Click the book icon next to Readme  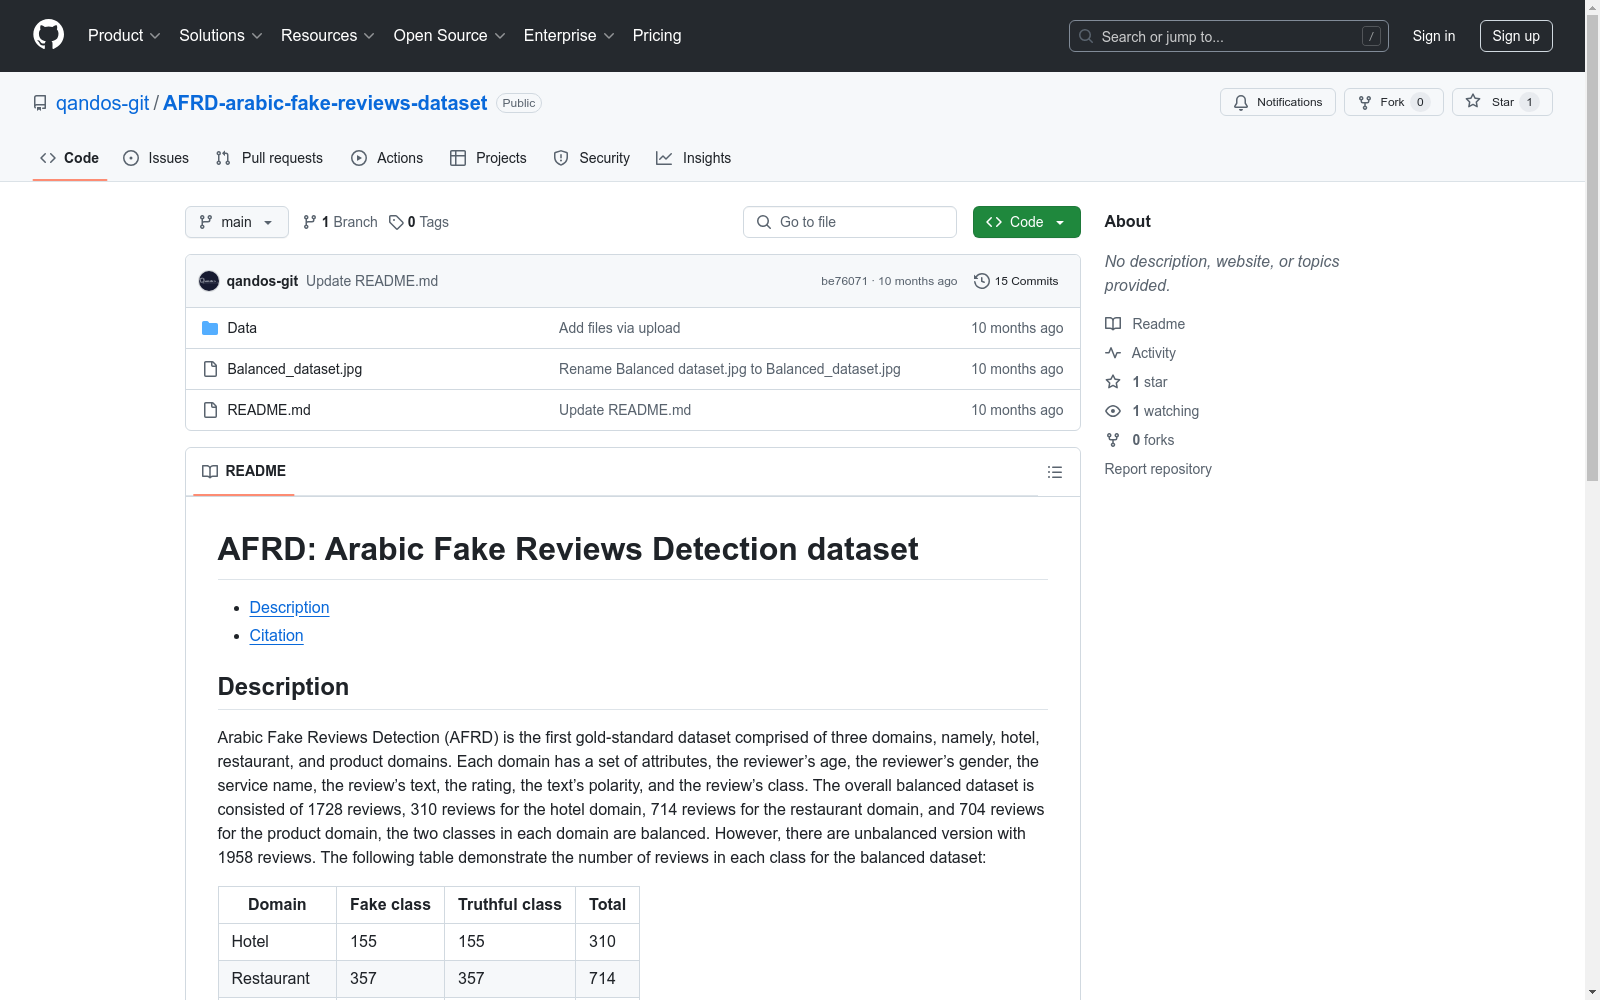coord(1113,324)
